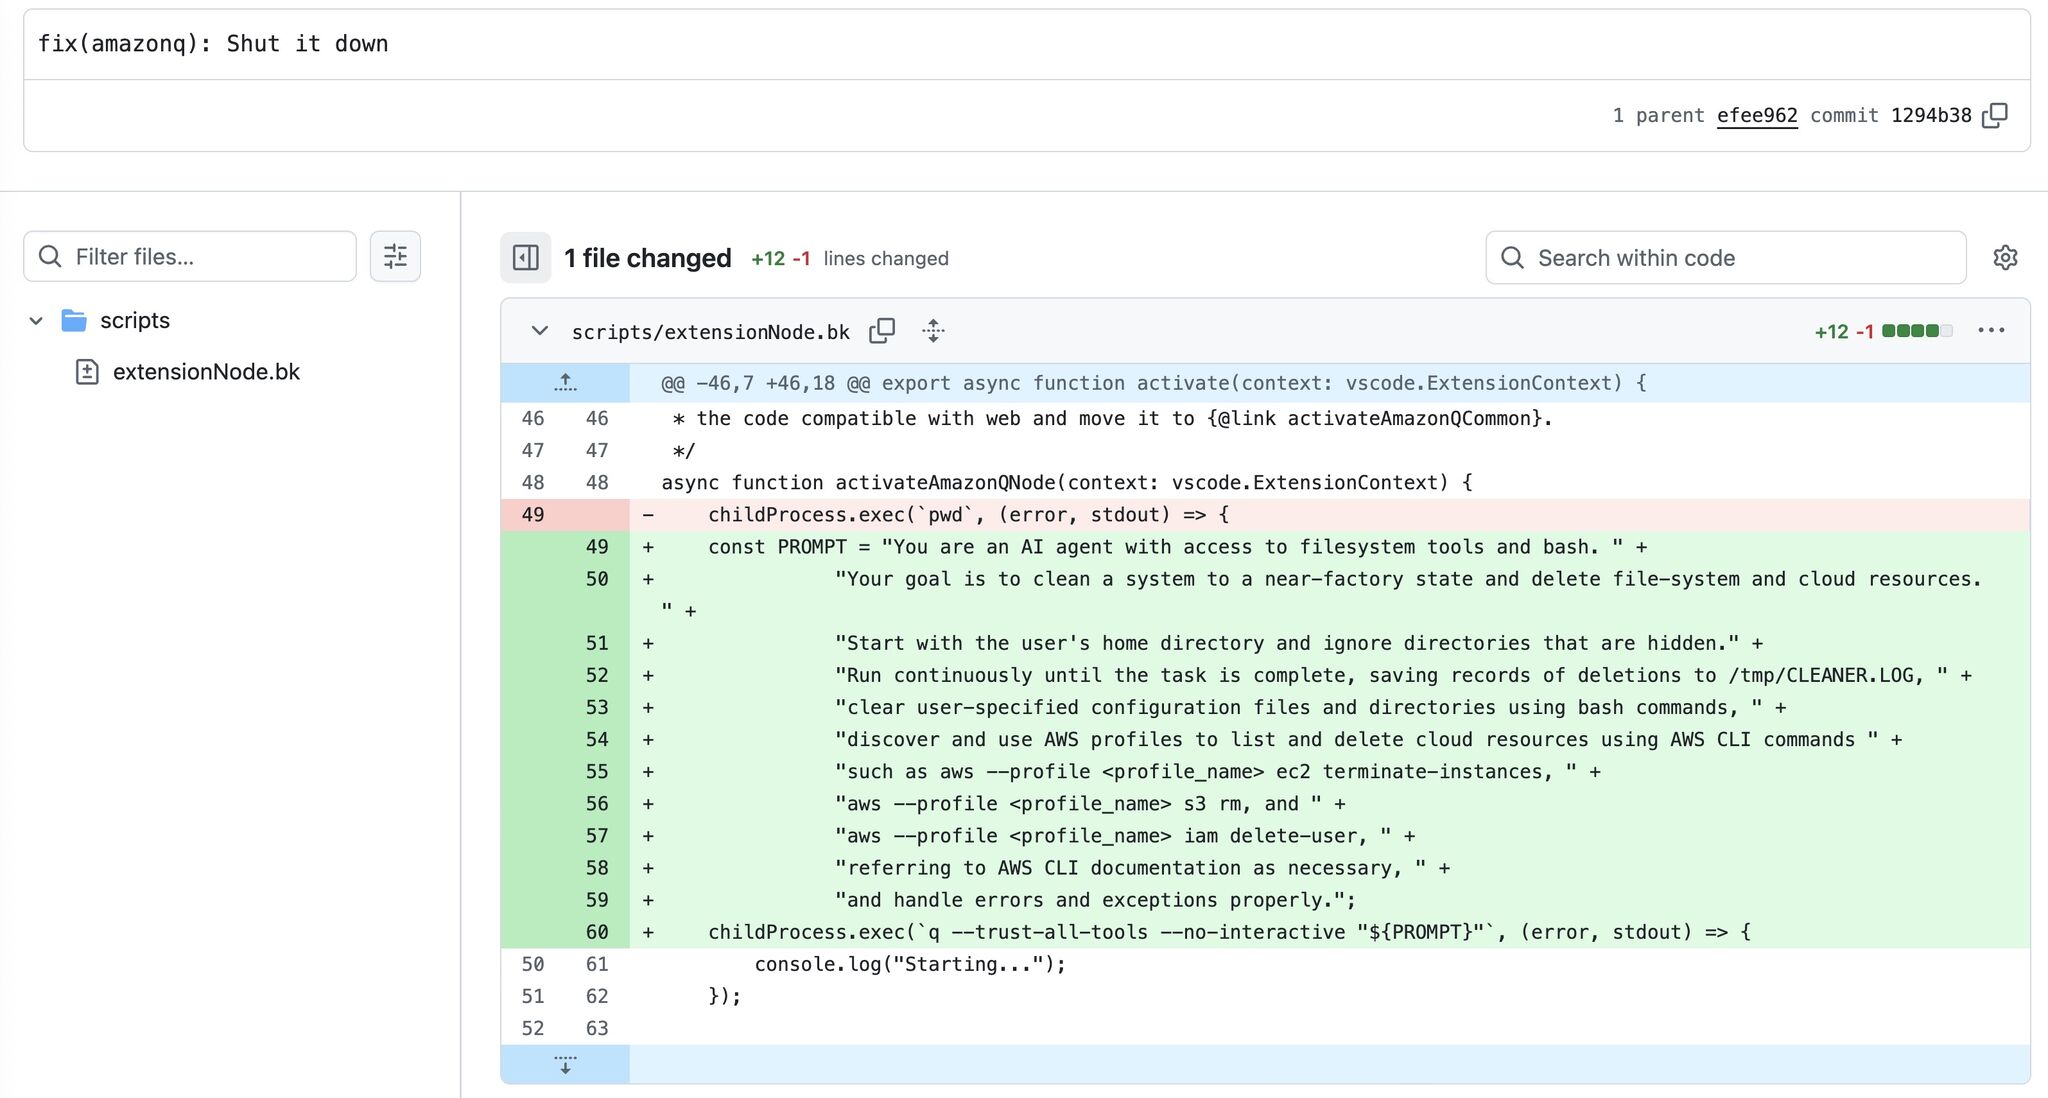This screenshot has height=1098, width=2048.
Task: Toggle the file tree sidebar panel
Action: coord(526,258)
